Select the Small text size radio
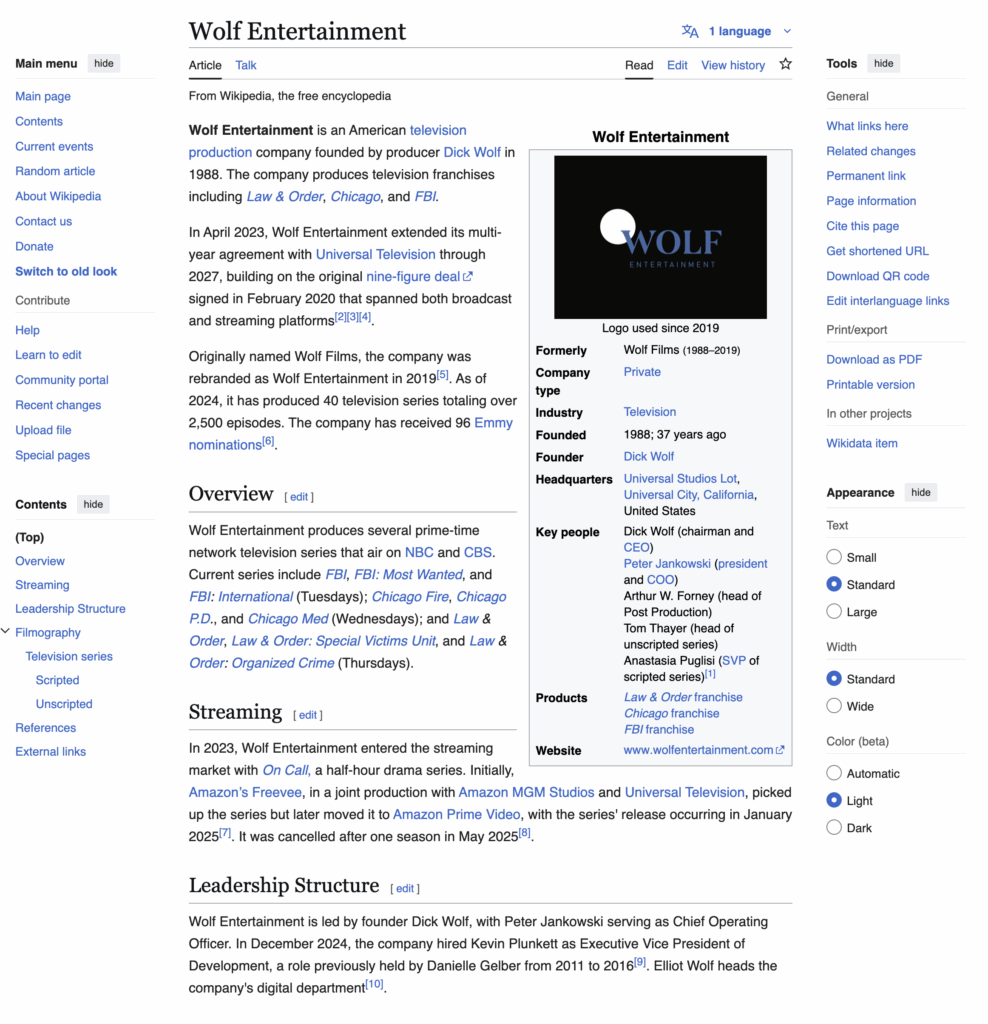Image resolution: width=988 pixels, height=1024 pixels. pos(834,557)
